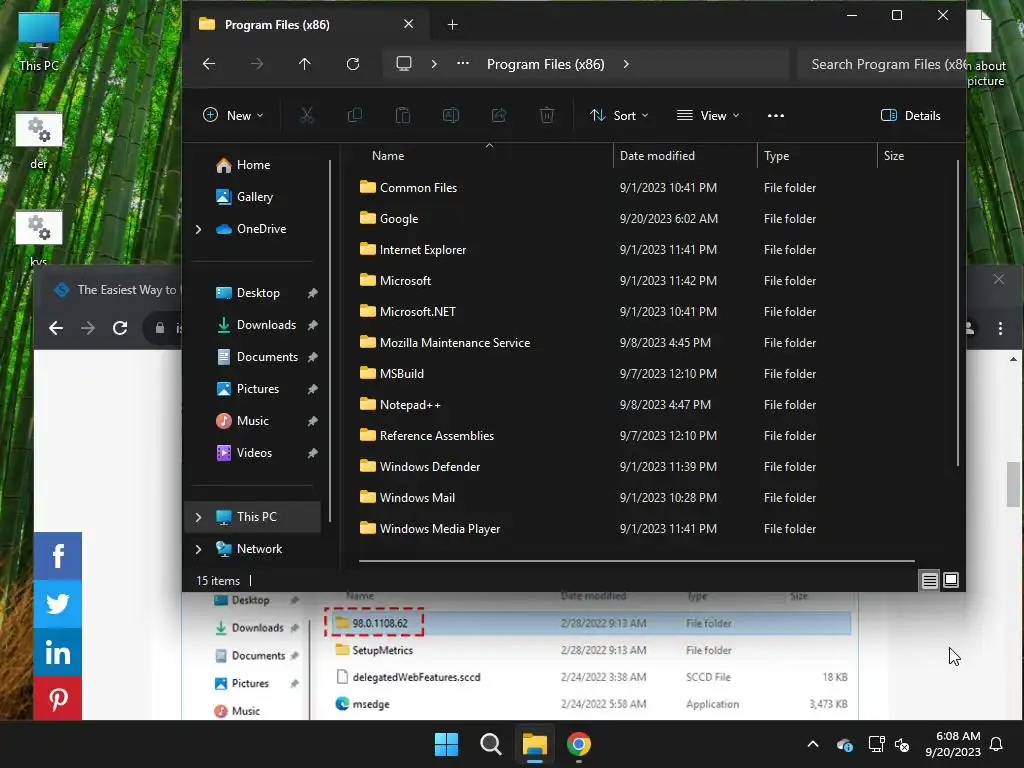
Task: Click the Explorer forward arrow
Action: [x=257, y=64]
